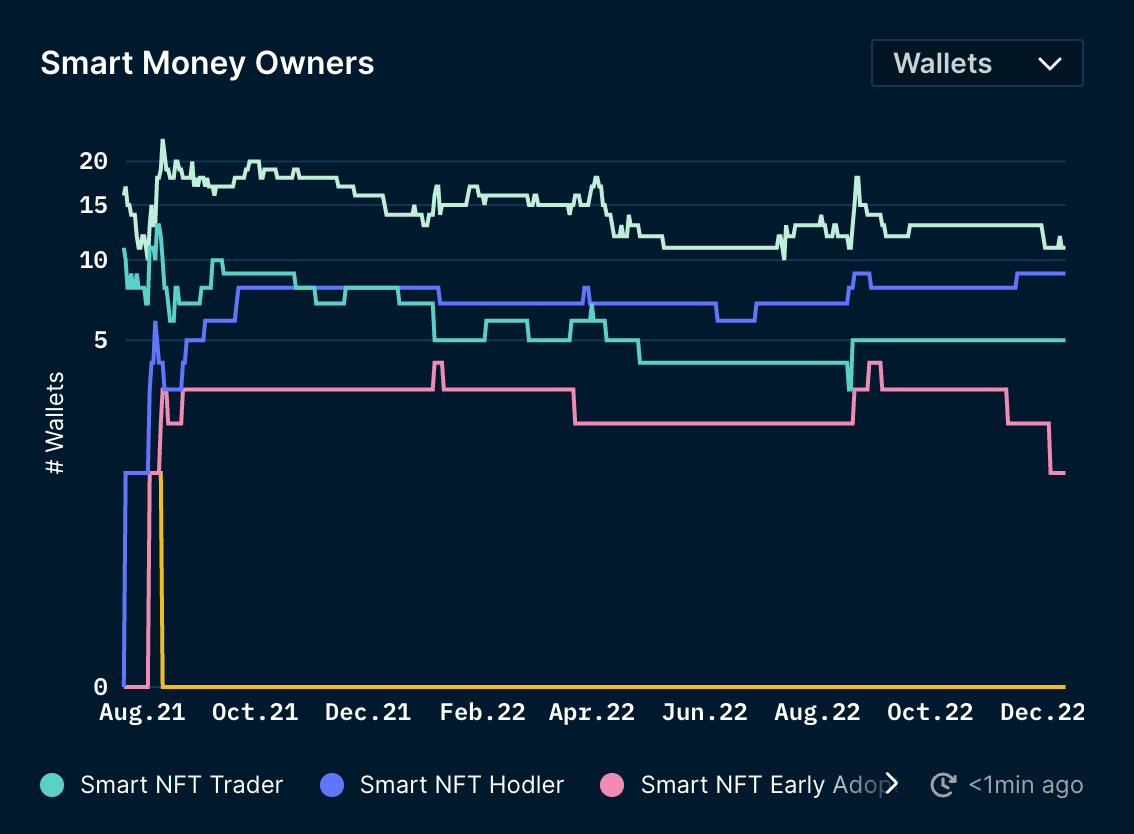The image size is (1134, 834).
Task: Click the refresh clock icon
Action: (x=942, y=785)
